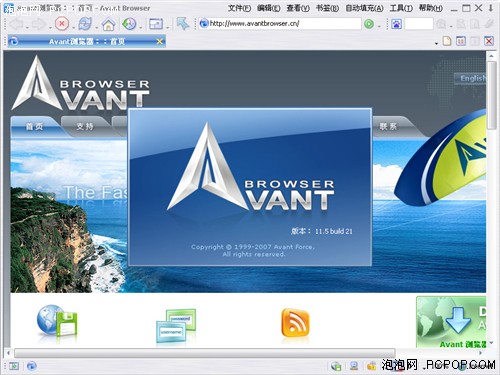Click the globe-with-lock status bar icon
The image size is (500, 375).
[x=336, y=366]
